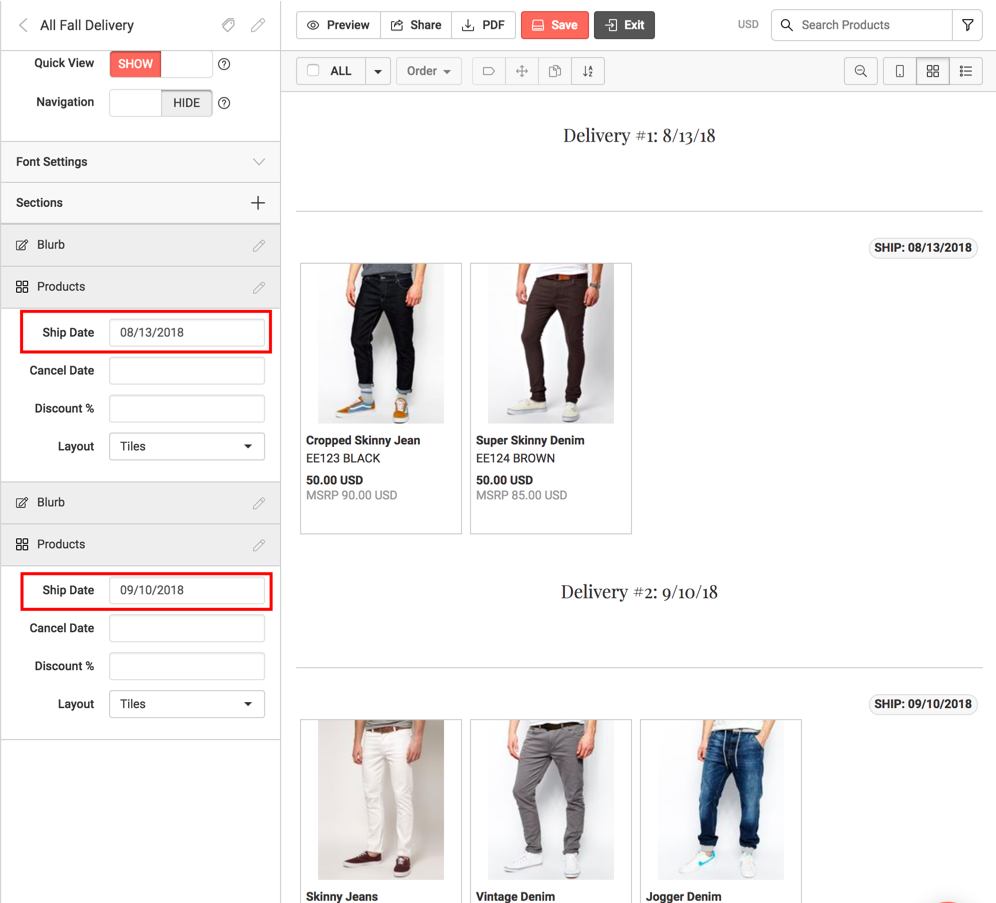Toggle Quick View SHOW switch

(161, 64)
